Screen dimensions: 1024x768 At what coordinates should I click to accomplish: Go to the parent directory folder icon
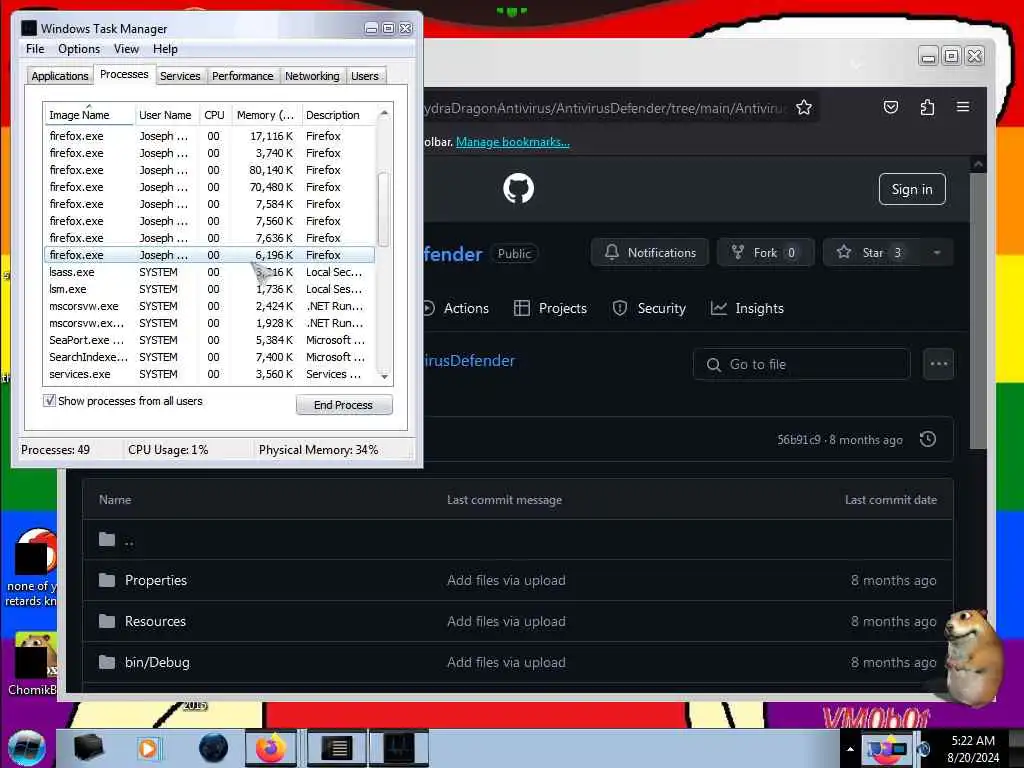pos(107,539)
